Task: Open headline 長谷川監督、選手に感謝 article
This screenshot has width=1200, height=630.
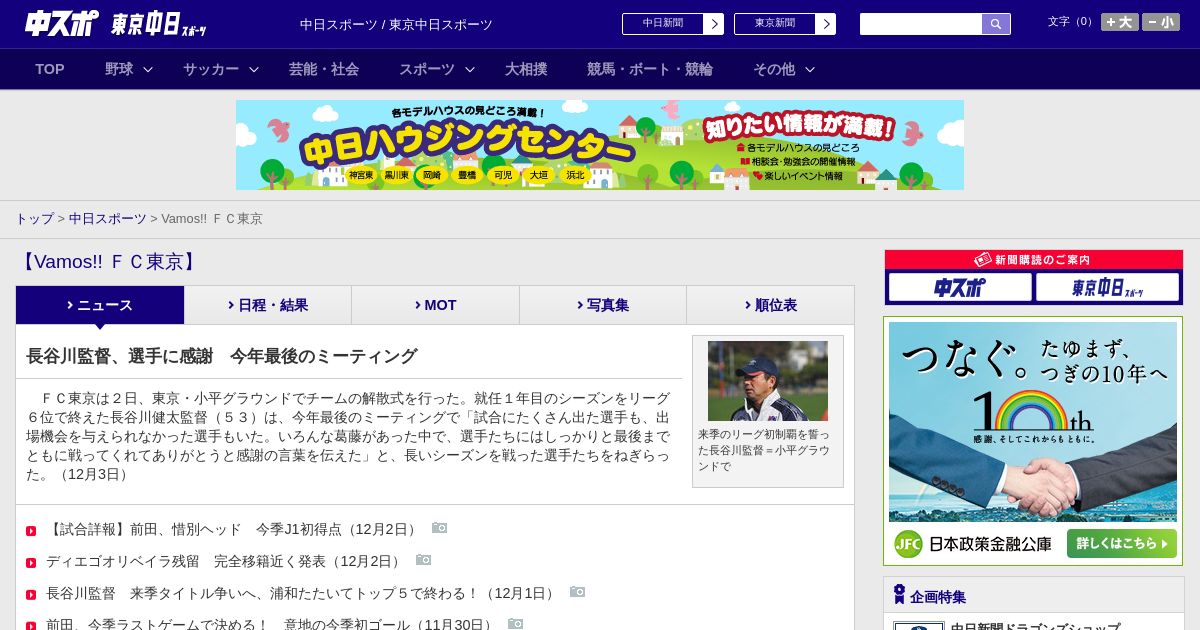Action: tap(222, 356)
